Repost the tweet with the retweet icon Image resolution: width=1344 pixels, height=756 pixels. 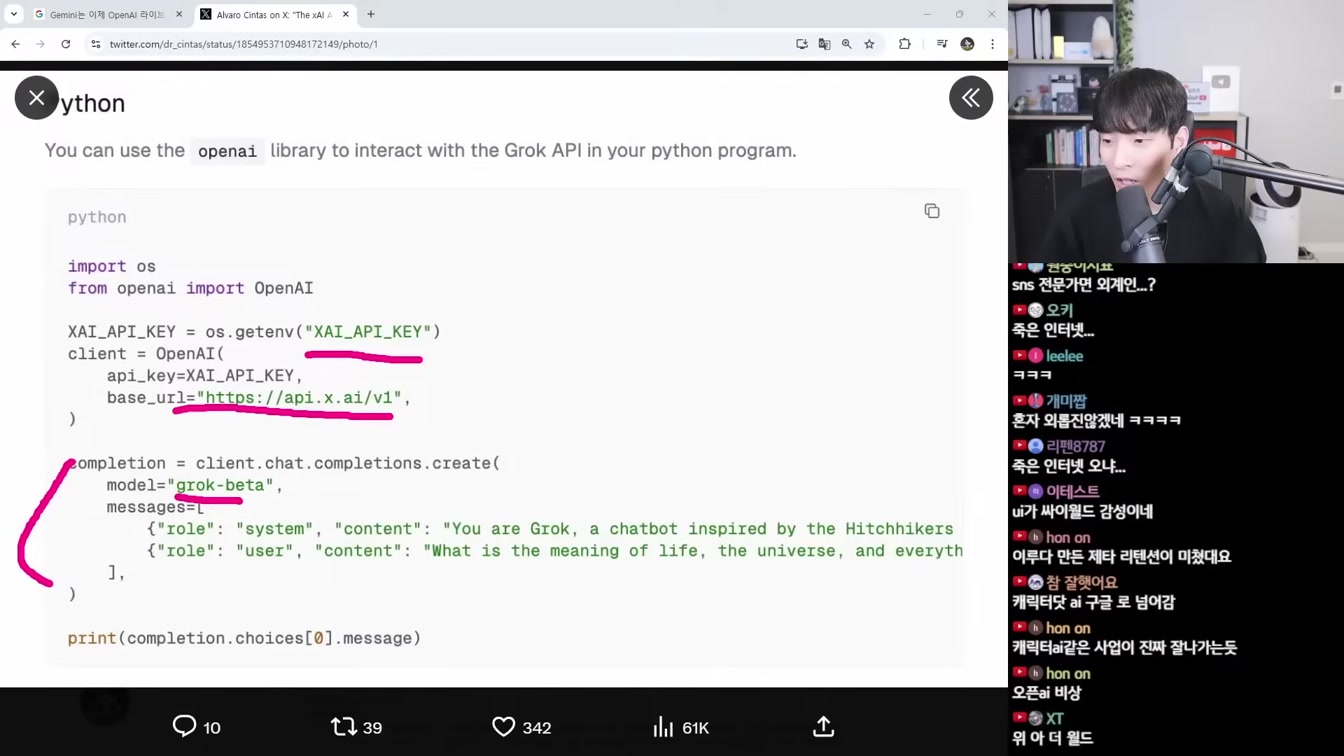[344, 727]
